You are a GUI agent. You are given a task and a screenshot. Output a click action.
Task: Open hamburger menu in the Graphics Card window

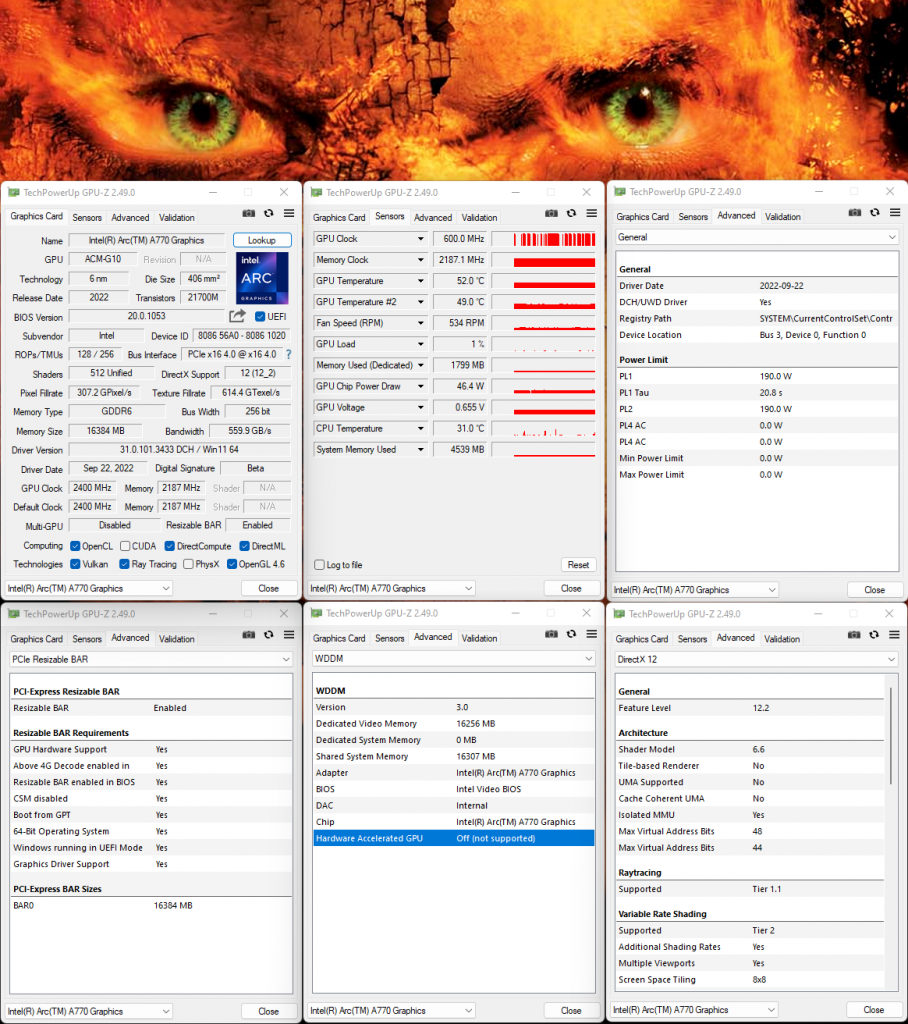[289, 213]
